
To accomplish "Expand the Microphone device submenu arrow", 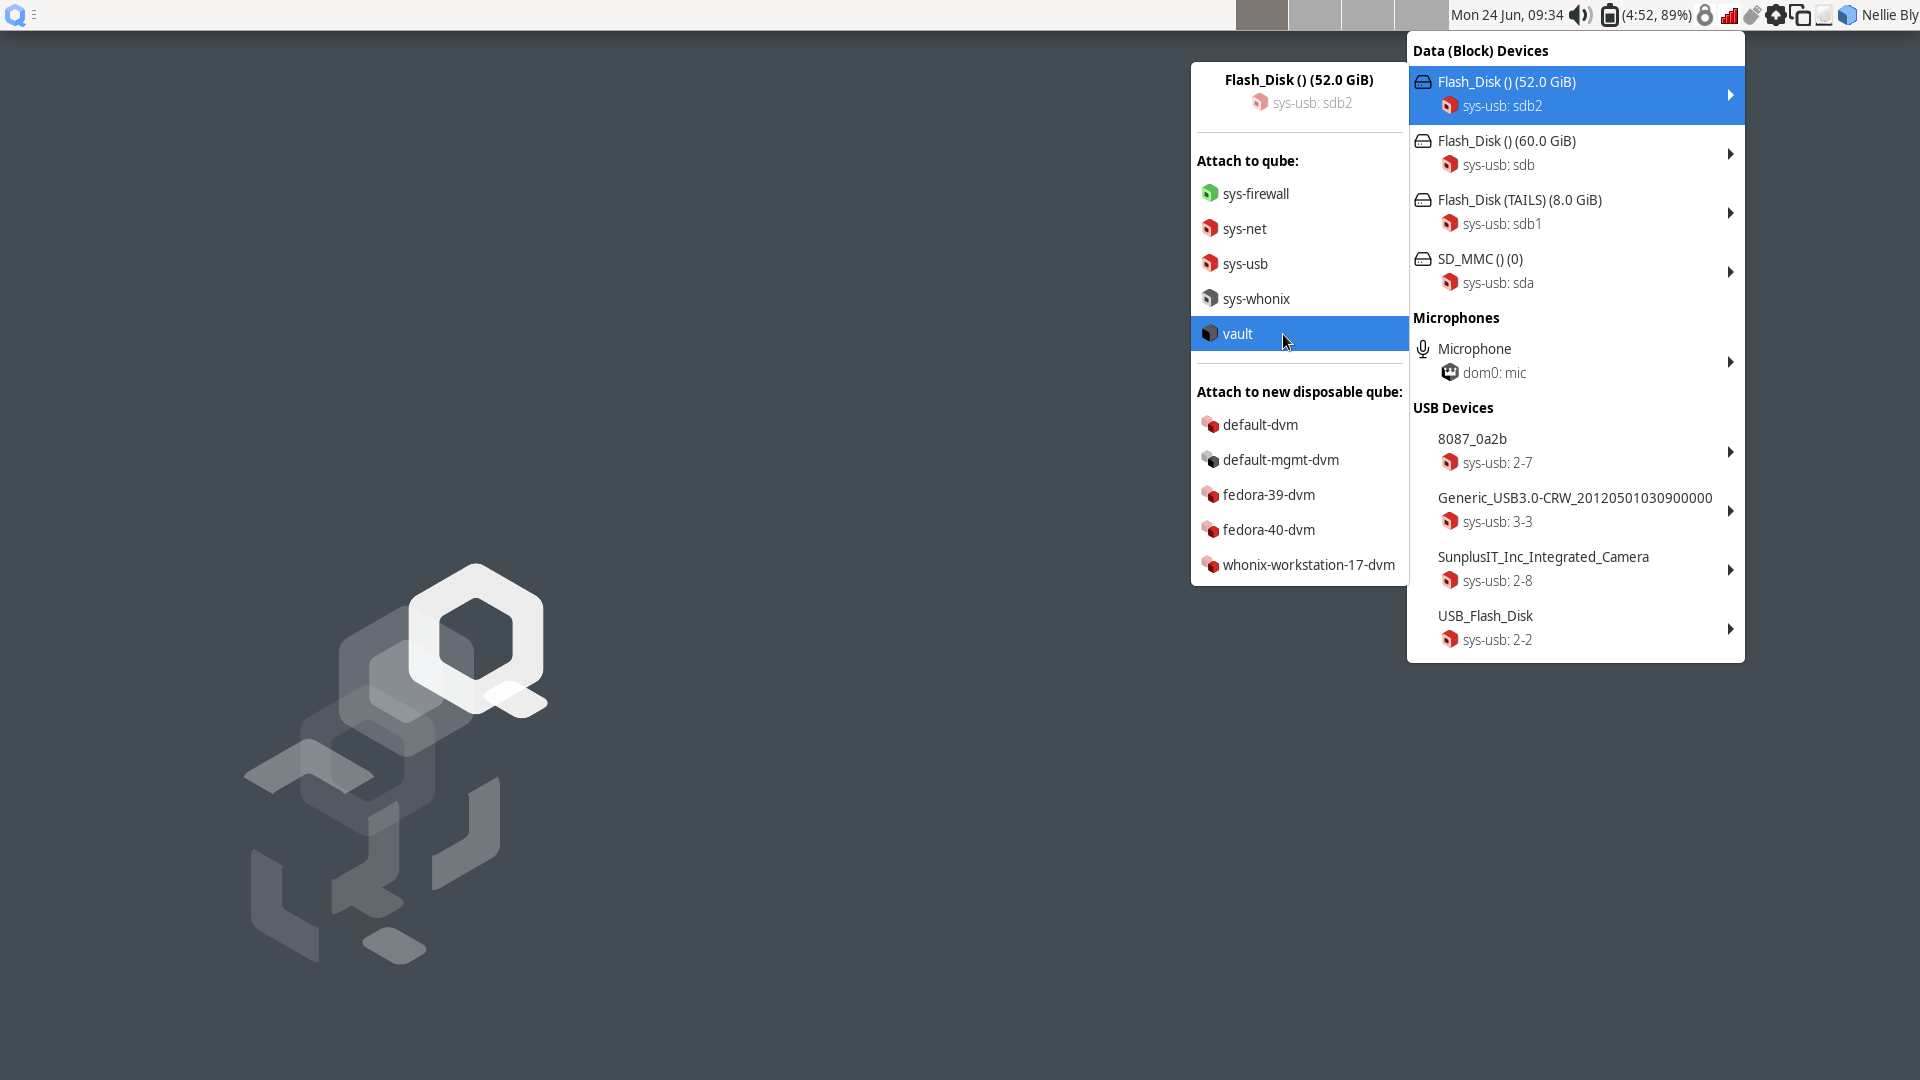I will click(1730, 362).
